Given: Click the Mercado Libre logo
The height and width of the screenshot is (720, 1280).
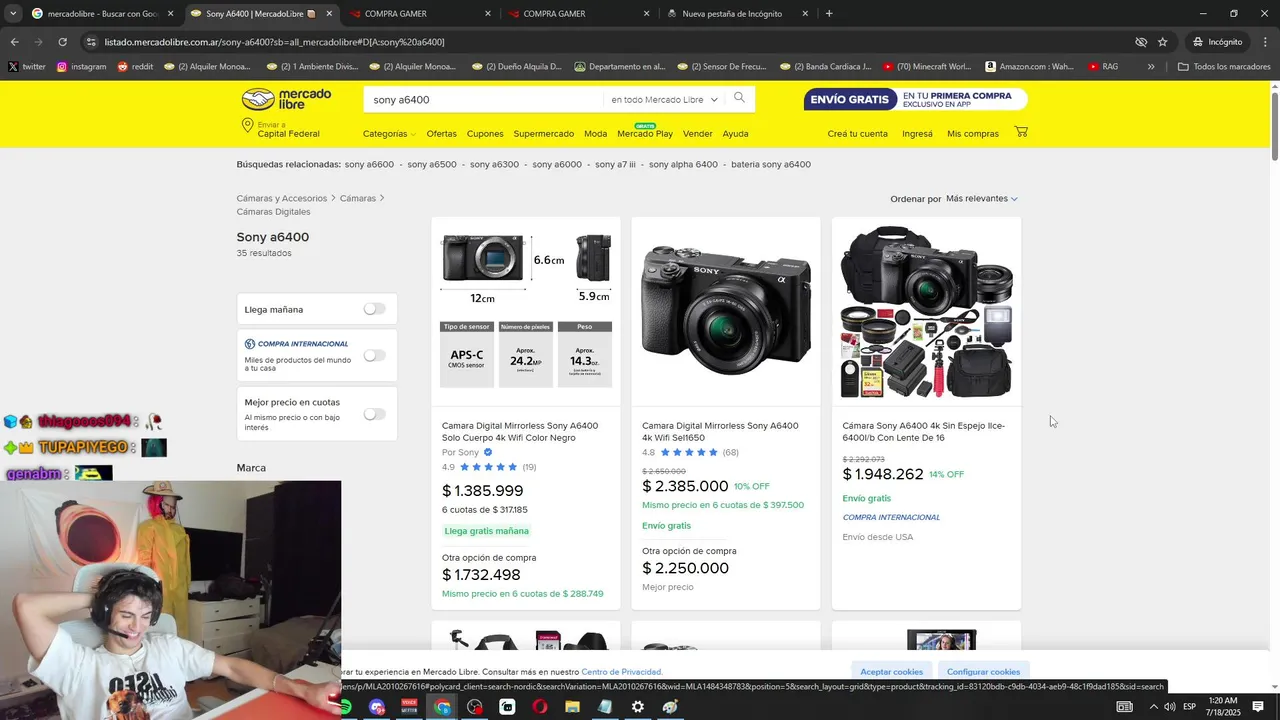Looking at the screenshot, I should pos(286,99).
